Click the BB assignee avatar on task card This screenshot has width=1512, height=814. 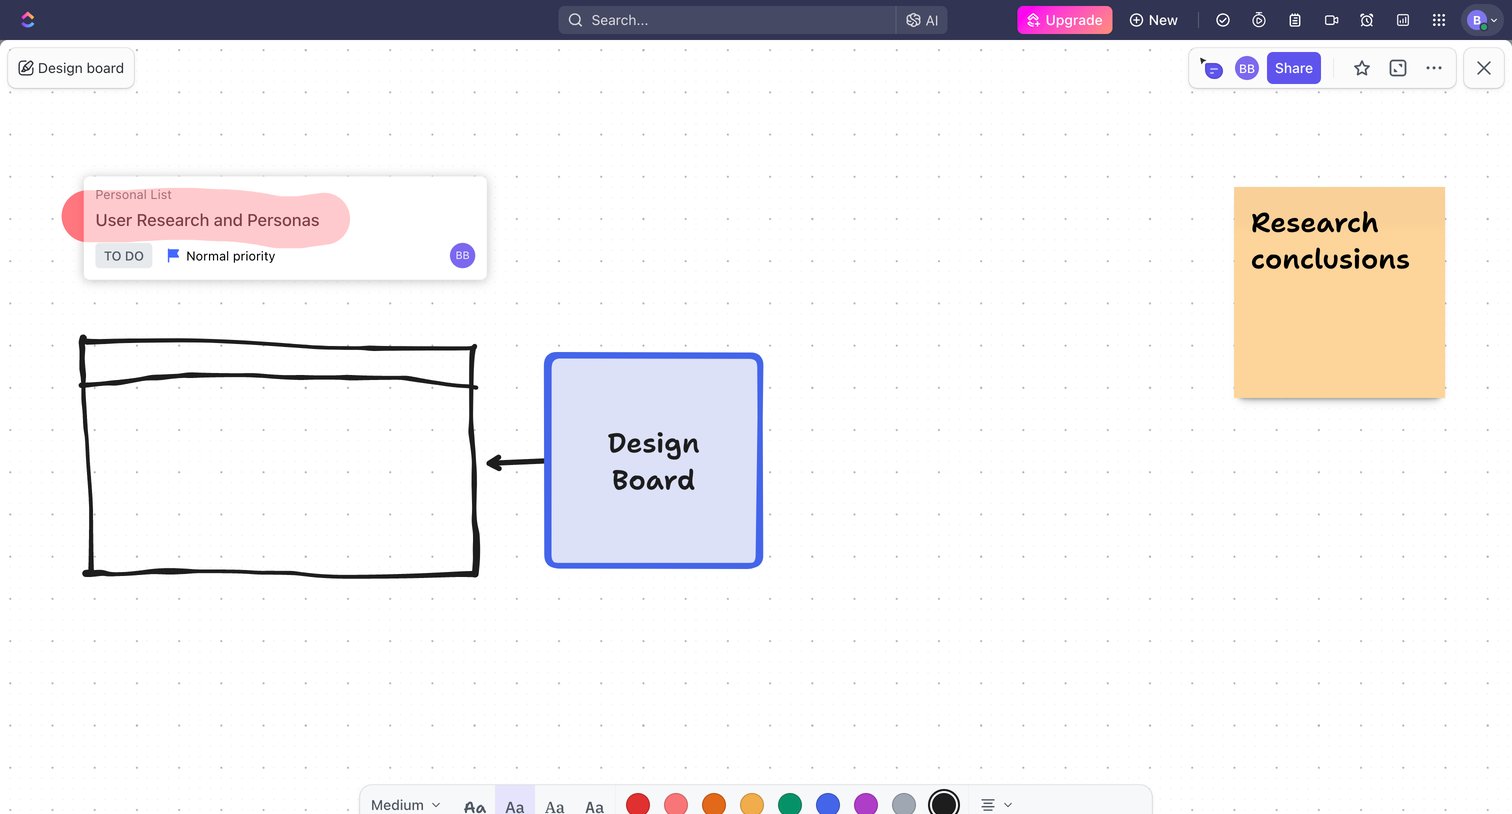tap(462, 256)
